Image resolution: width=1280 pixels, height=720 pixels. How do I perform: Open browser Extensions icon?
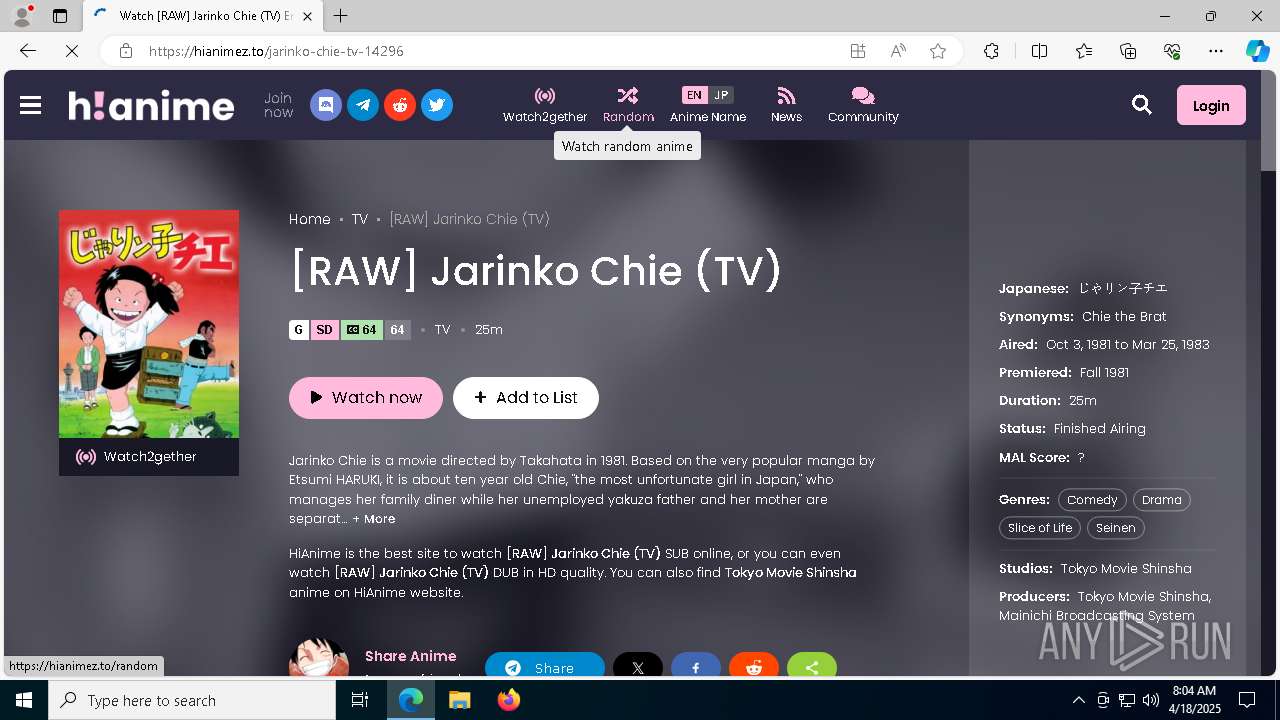point(991,51)
